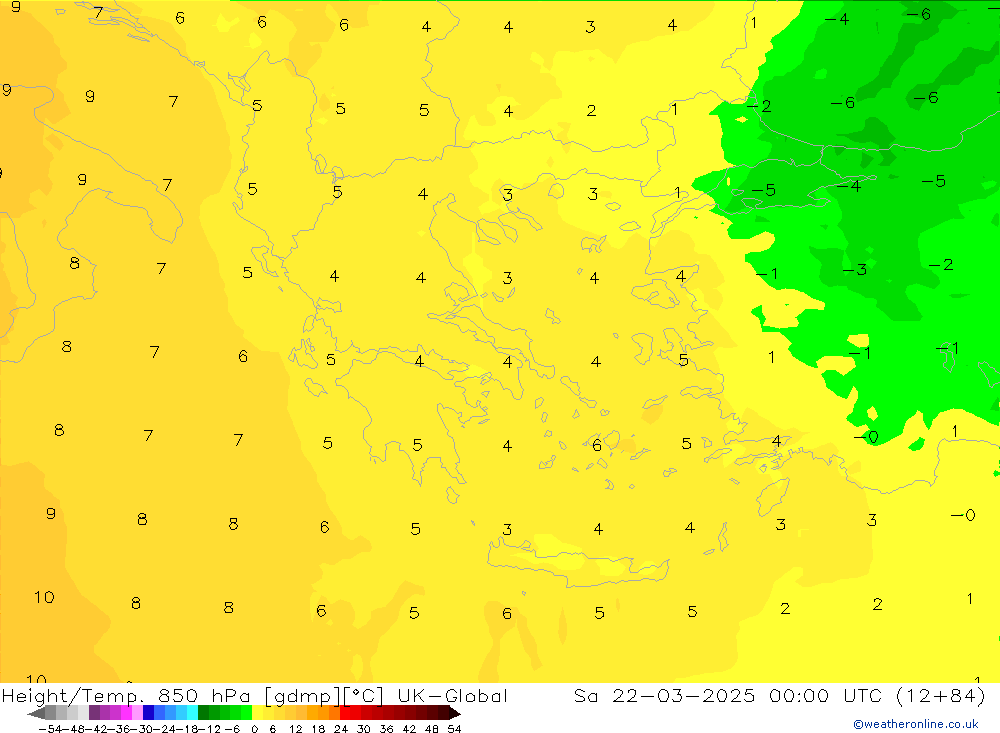Image resolution: width=1000 pixels, height=733 pixels.
Task: Click the 'Sa 22-03-2025' date text
Action: (x=665, y=695)
